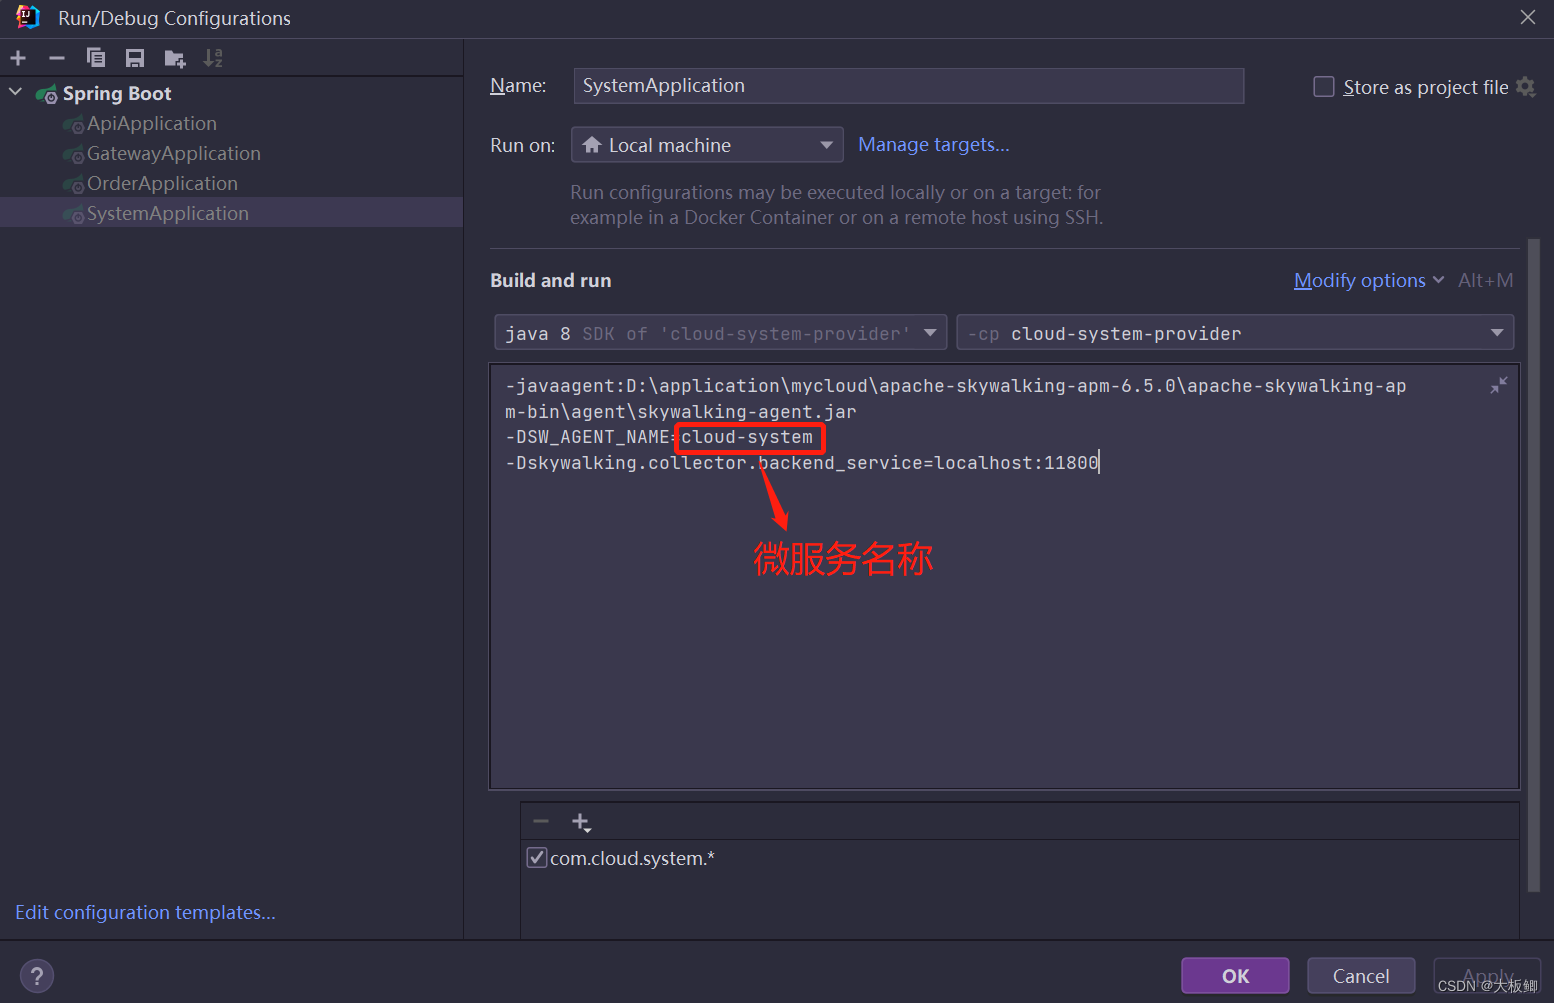The width and height of the screenshot is (1554, 1003).
Task: Open the Local machine target dropdown
Action: [826, 144]
